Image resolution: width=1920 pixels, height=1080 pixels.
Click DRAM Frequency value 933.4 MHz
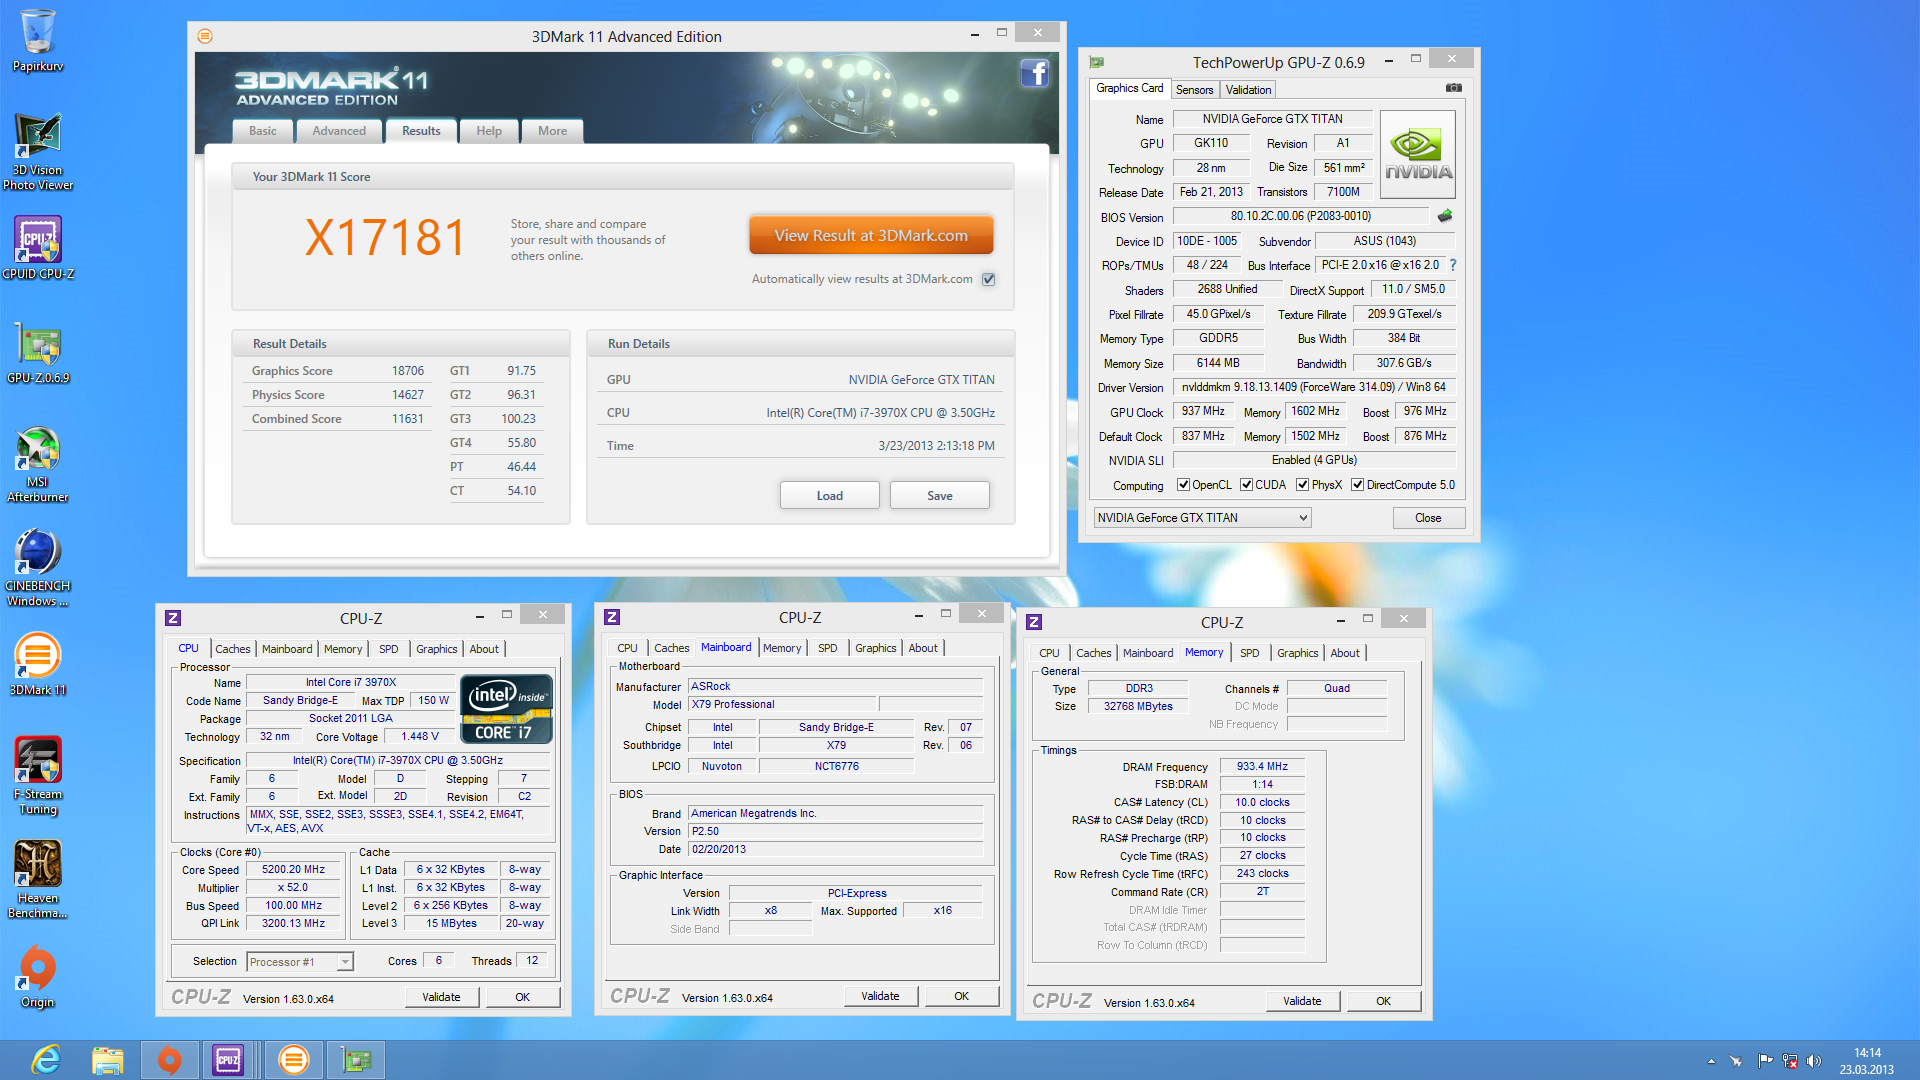point(1262,767)
